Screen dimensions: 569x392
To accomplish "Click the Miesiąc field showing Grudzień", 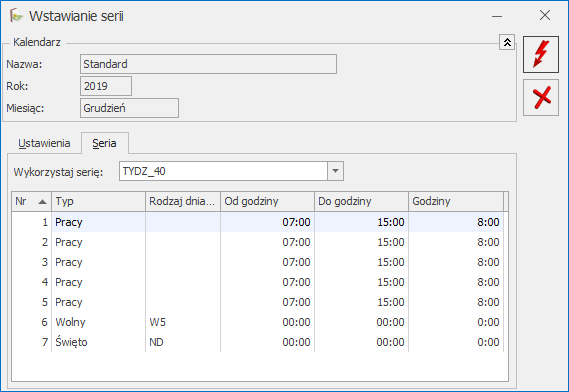I will (129, 108).
